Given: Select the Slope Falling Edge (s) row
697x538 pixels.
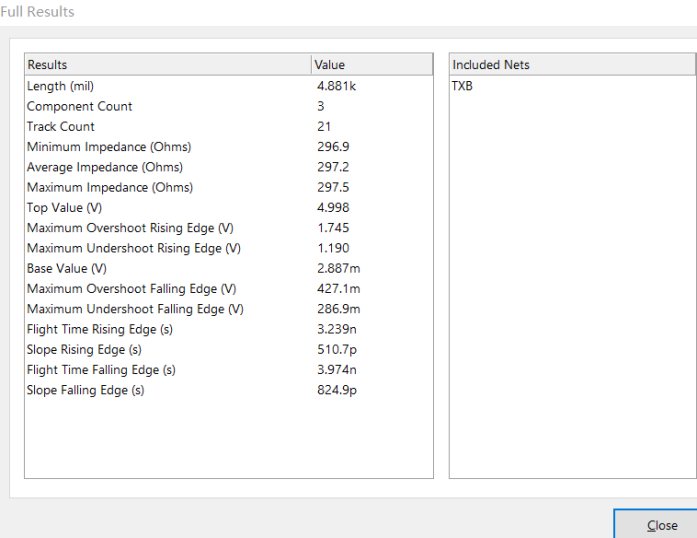Looking at the screenshot, I should pyautogui.click(x=229, y=390).
